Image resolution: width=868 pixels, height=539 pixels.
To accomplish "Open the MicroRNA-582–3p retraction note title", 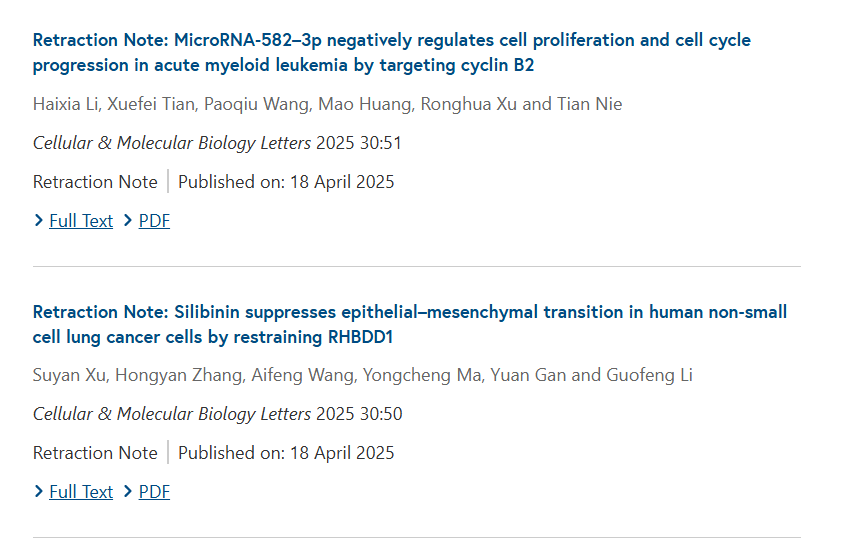I will click(391, 53).
